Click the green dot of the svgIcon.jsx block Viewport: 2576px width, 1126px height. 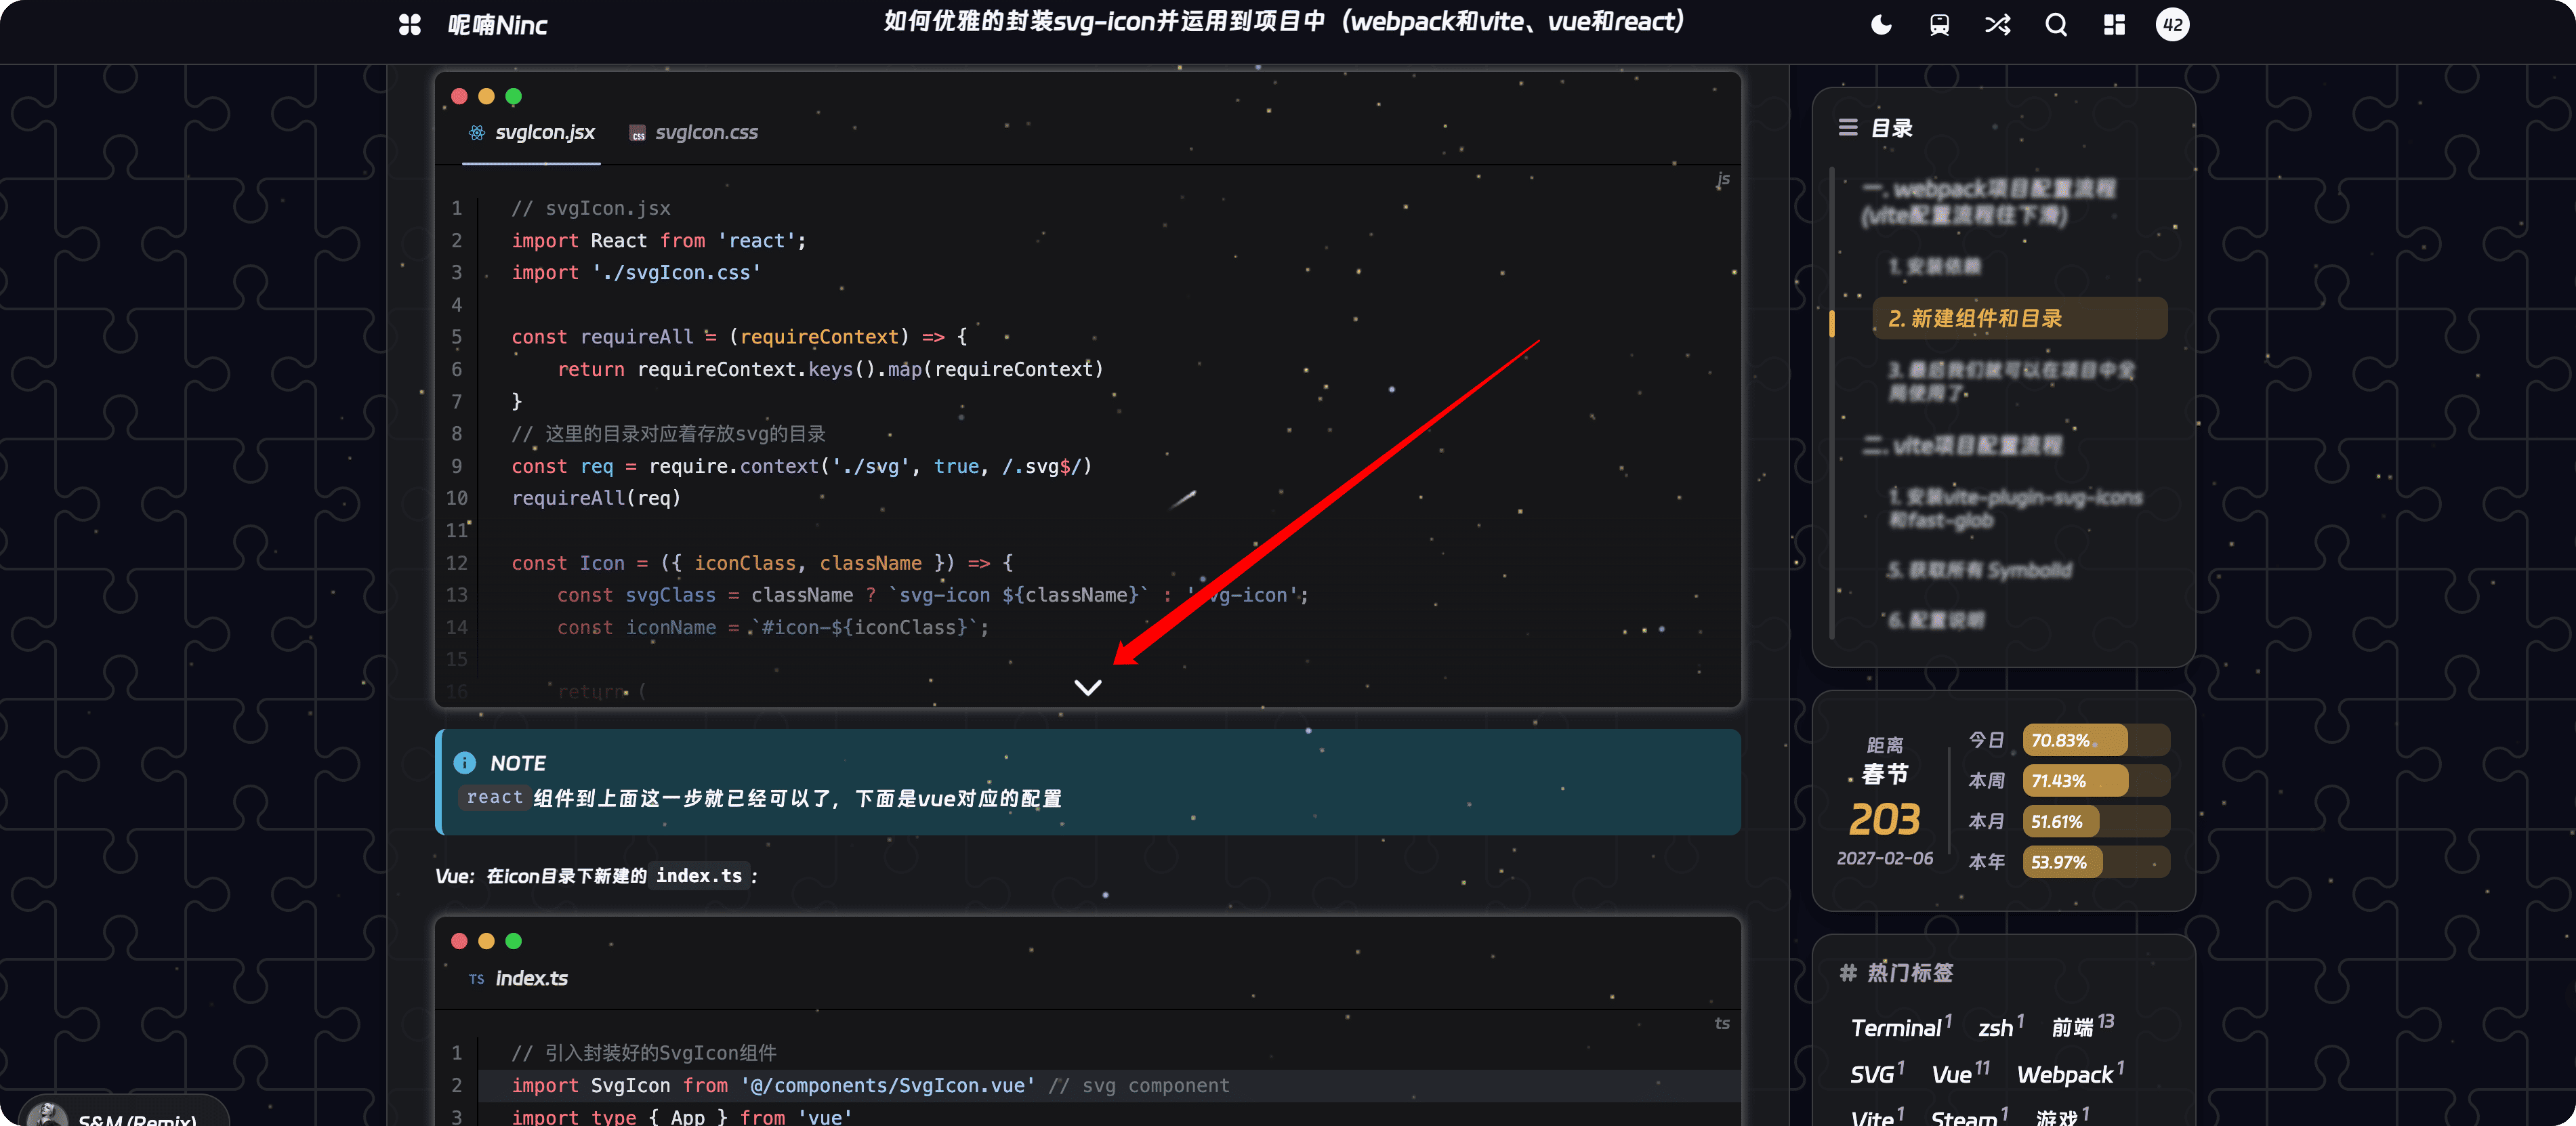pos(513,96)
